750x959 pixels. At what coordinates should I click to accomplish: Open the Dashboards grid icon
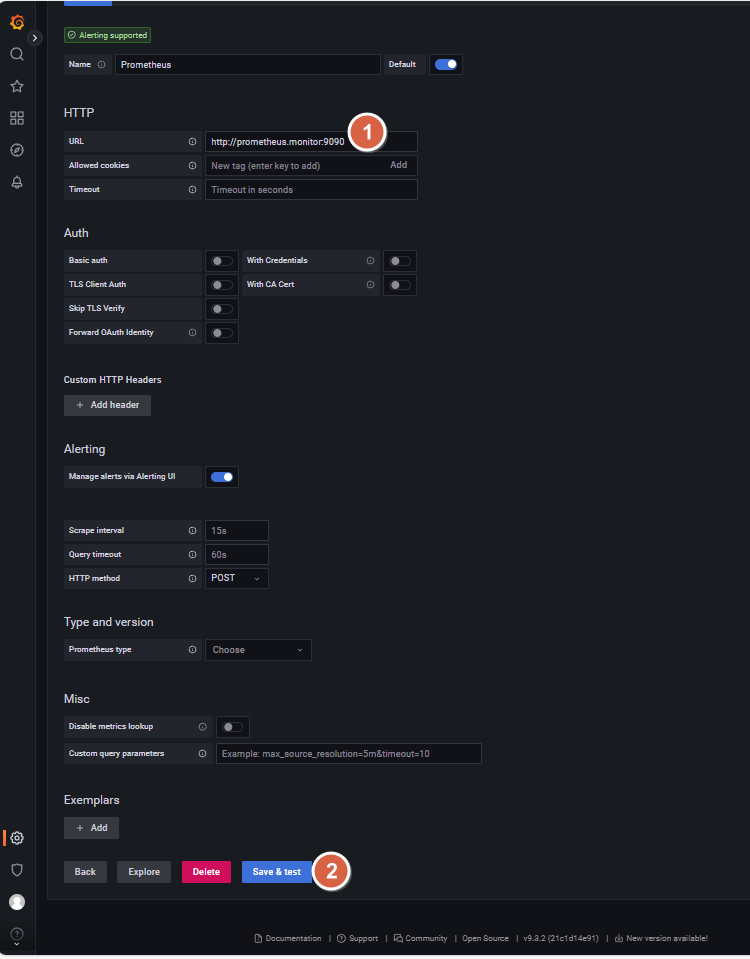click(17, 118)
